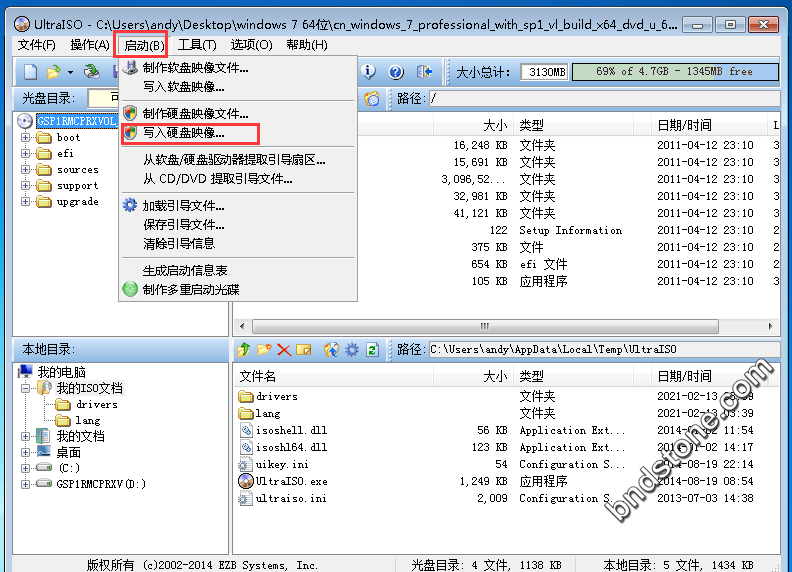
Task: Expand the efi folder in tree
Action: click(25, 154)
